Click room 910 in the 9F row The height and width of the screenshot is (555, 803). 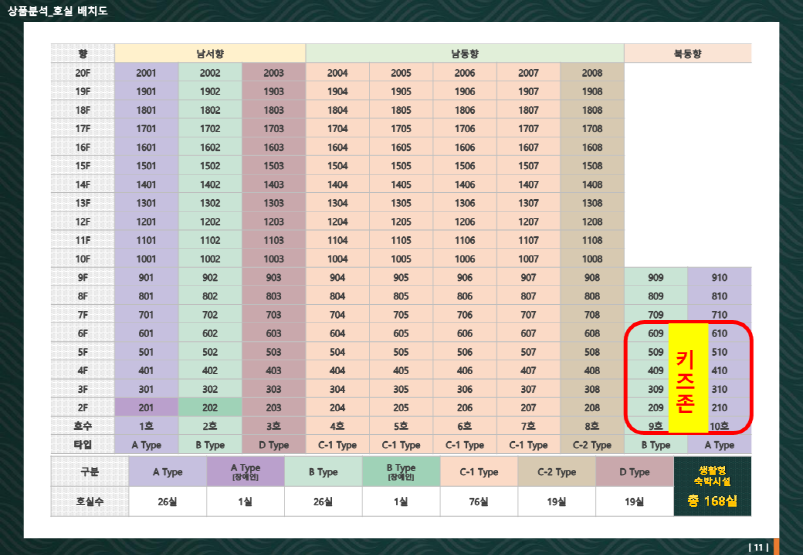tap(719, 277)
